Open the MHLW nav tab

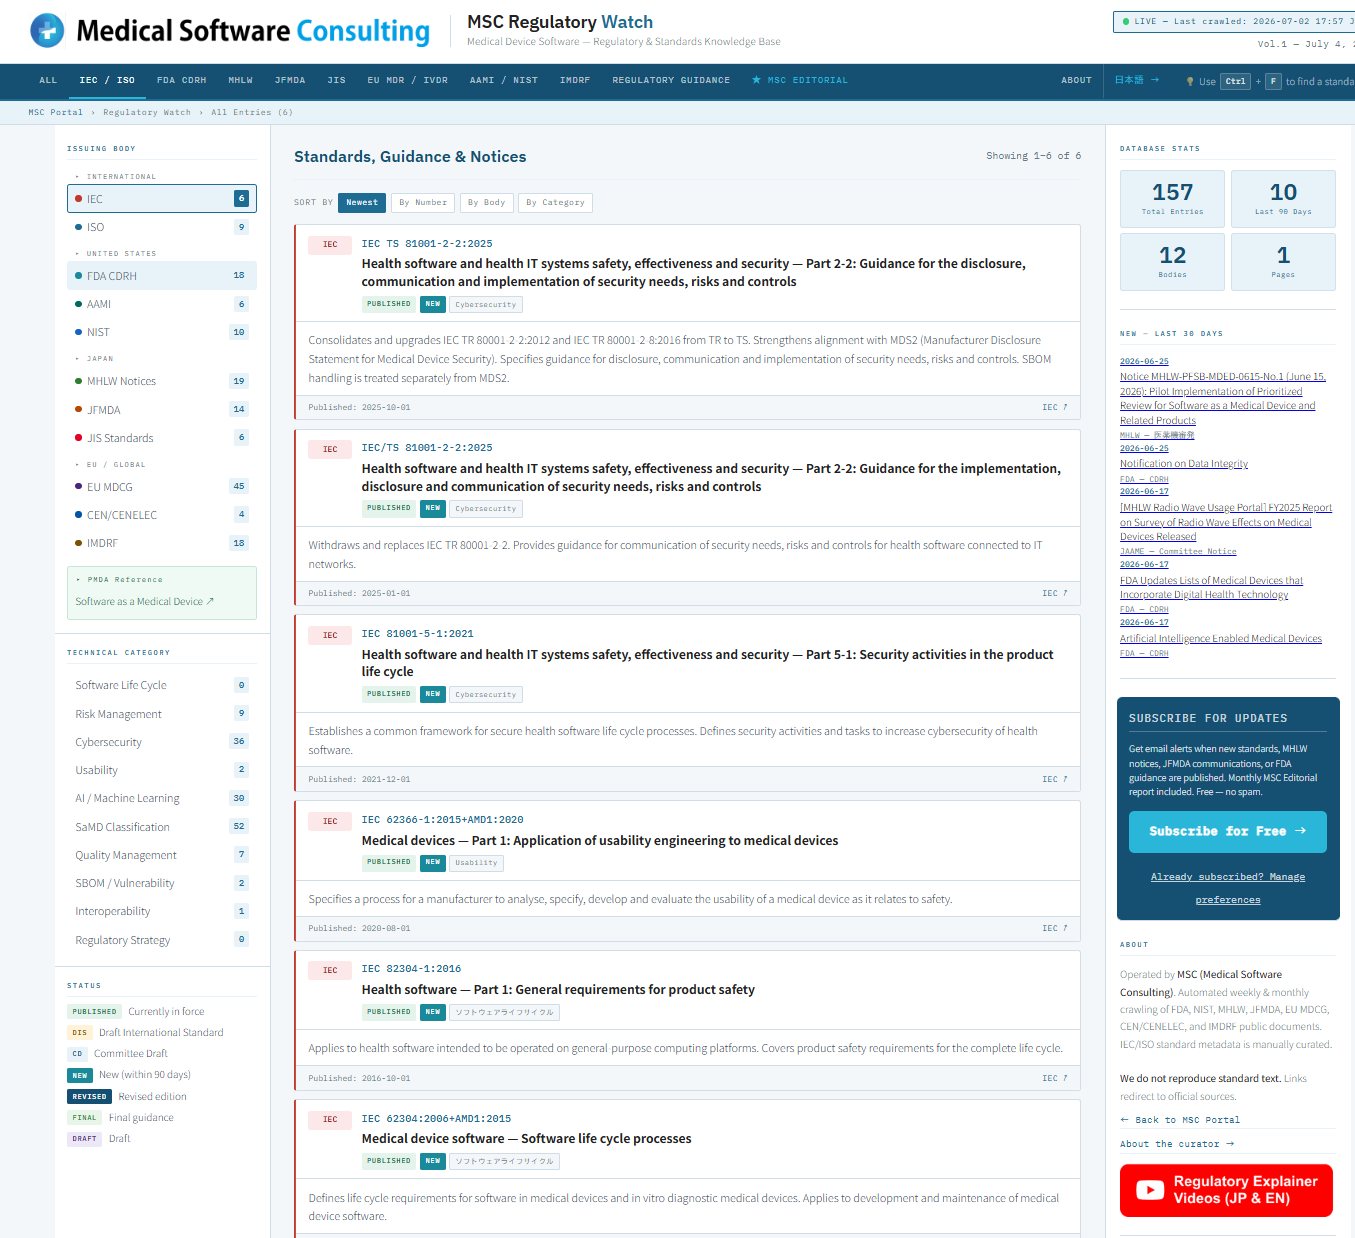[240, 80]
